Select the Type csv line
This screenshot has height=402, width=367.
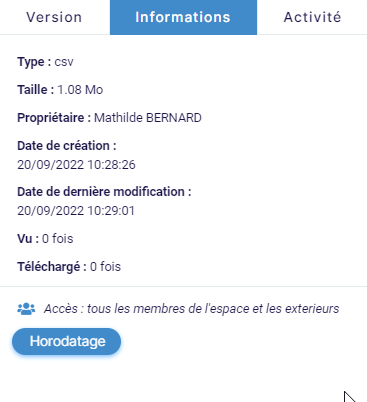coord(45,62)
